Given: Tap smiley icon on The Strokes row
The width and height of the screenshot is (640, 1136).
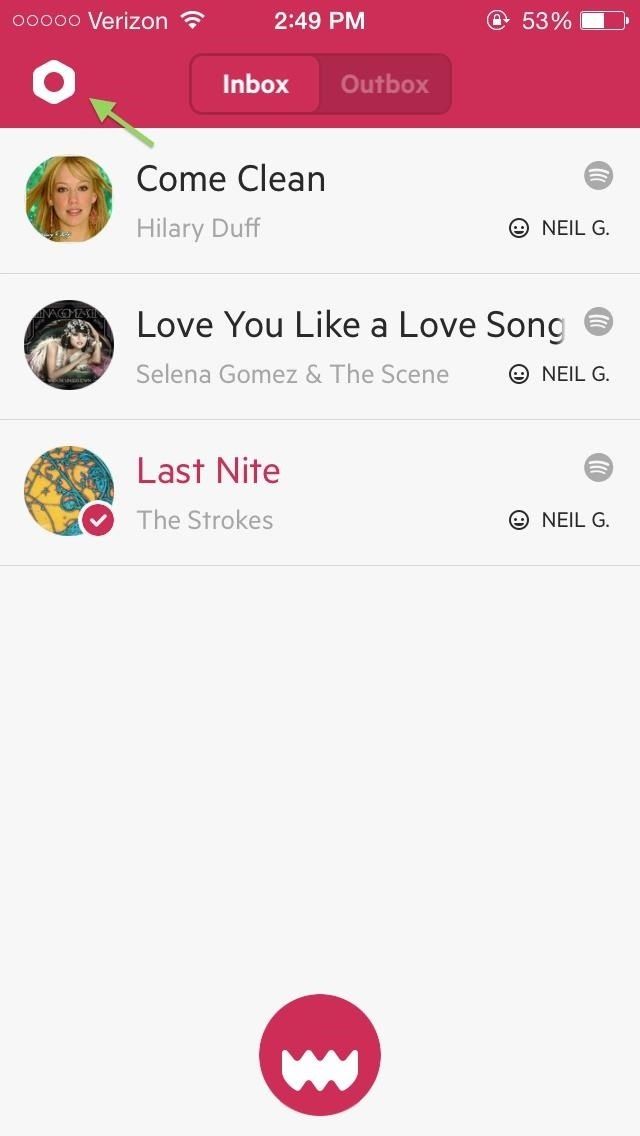Looking at the screenshot, I should click(x=519, y=520).
